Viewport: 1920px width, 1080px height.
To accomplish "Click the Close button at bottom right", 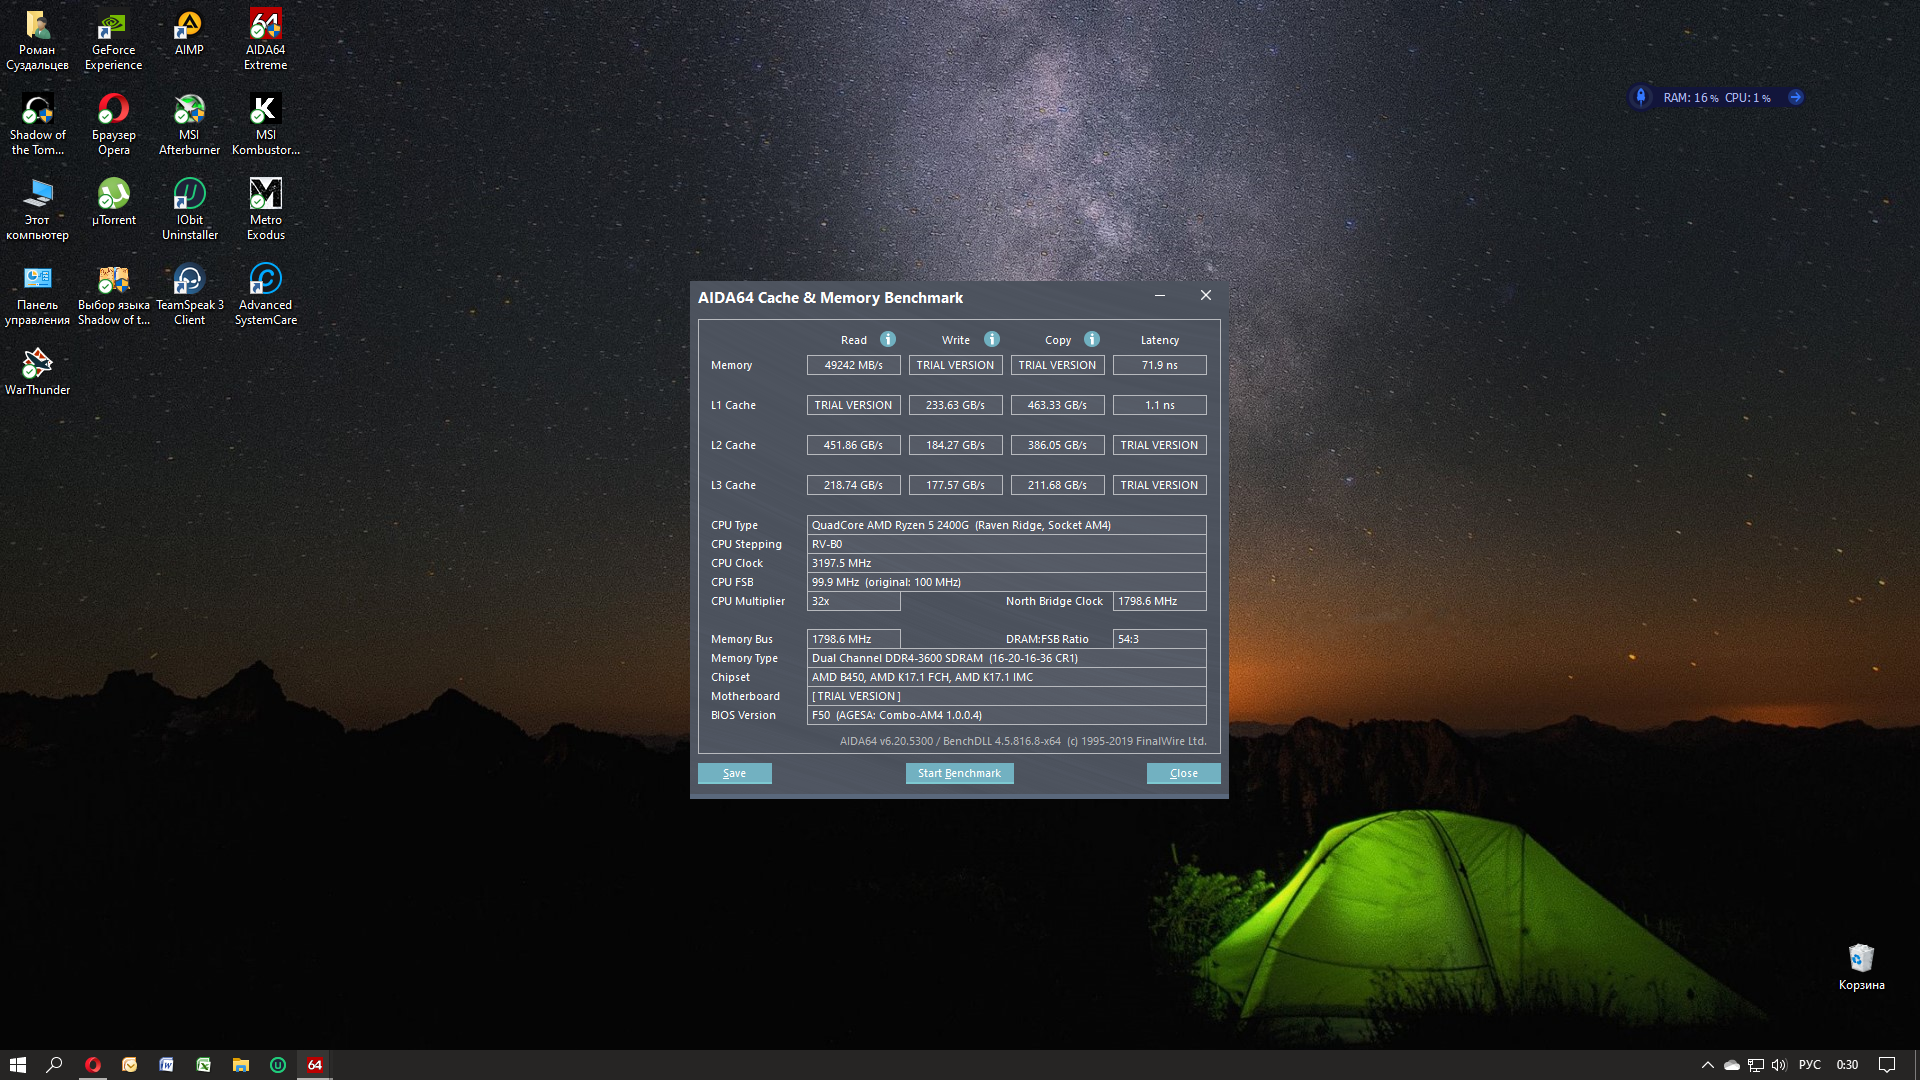I will click(x=1183, y=773).
